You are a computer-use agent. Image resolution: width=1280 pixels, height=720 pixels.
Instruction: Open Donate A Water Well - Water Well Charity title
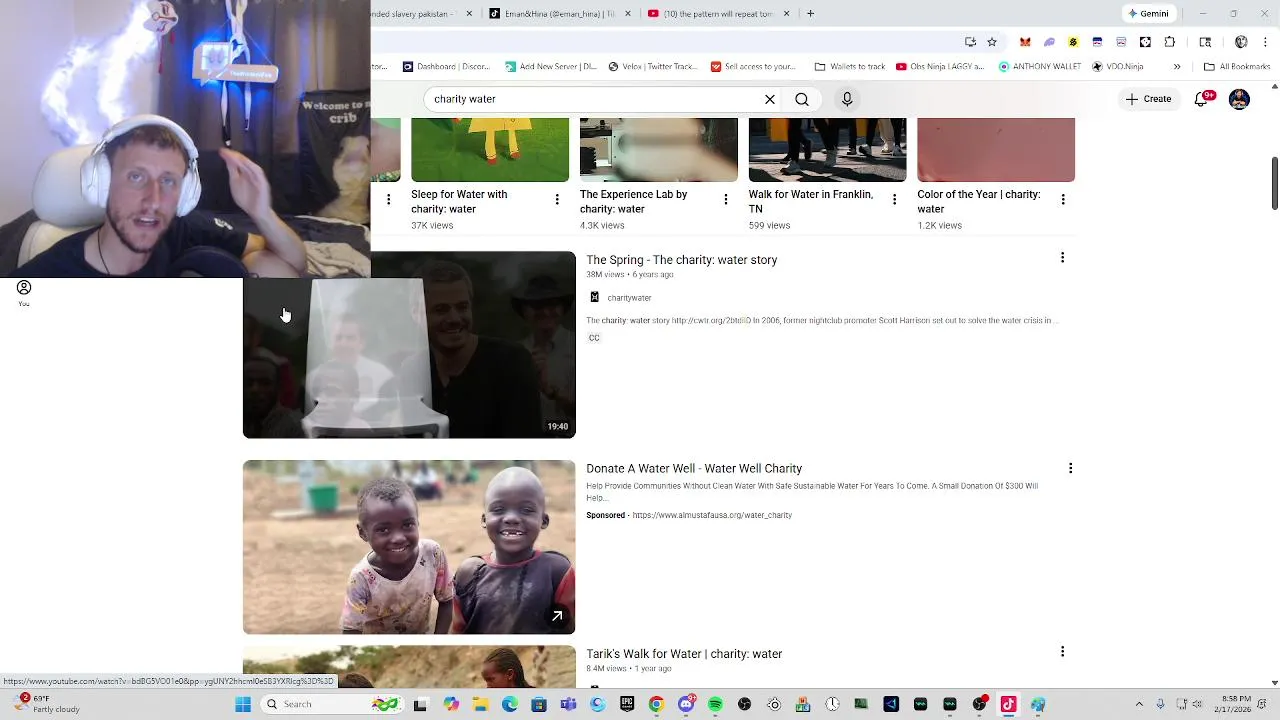(x=694, y=469)
